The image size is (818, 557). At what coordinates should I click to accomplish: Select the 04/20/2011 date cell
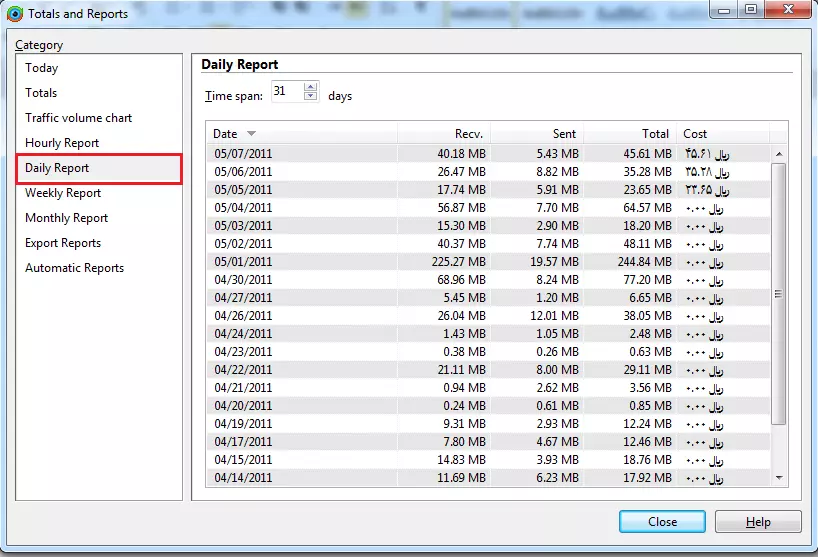point(243,406)
